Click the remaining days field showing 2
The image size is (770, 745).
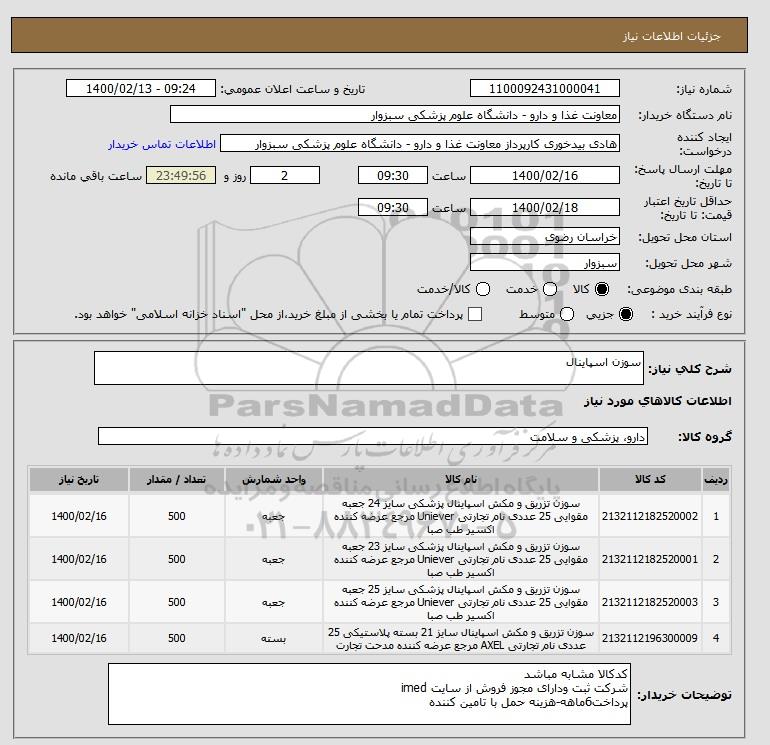tap(285, 175)
